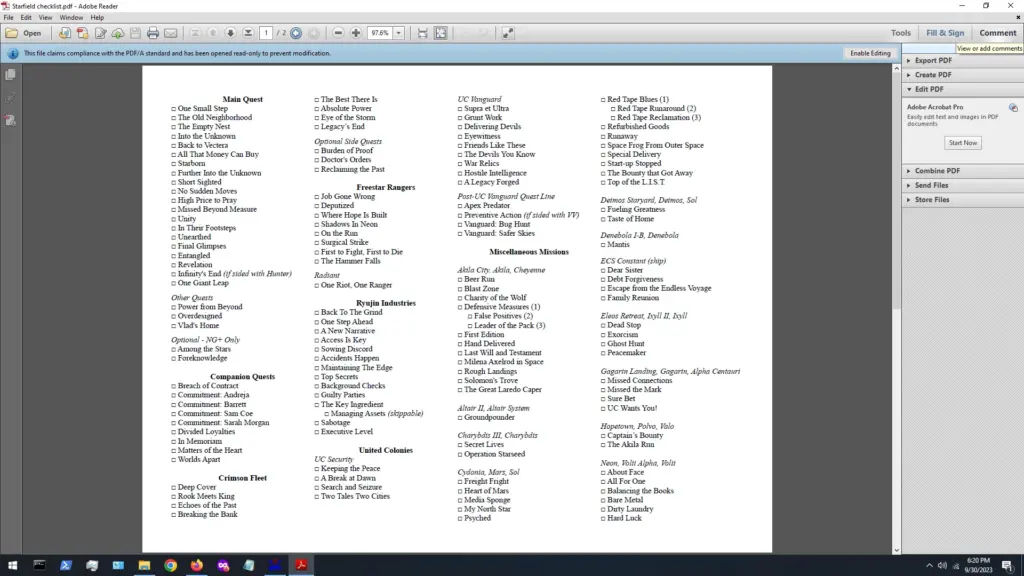
Task: Open the Window menu
Action: pyautogui.click(x=71, y=18)
